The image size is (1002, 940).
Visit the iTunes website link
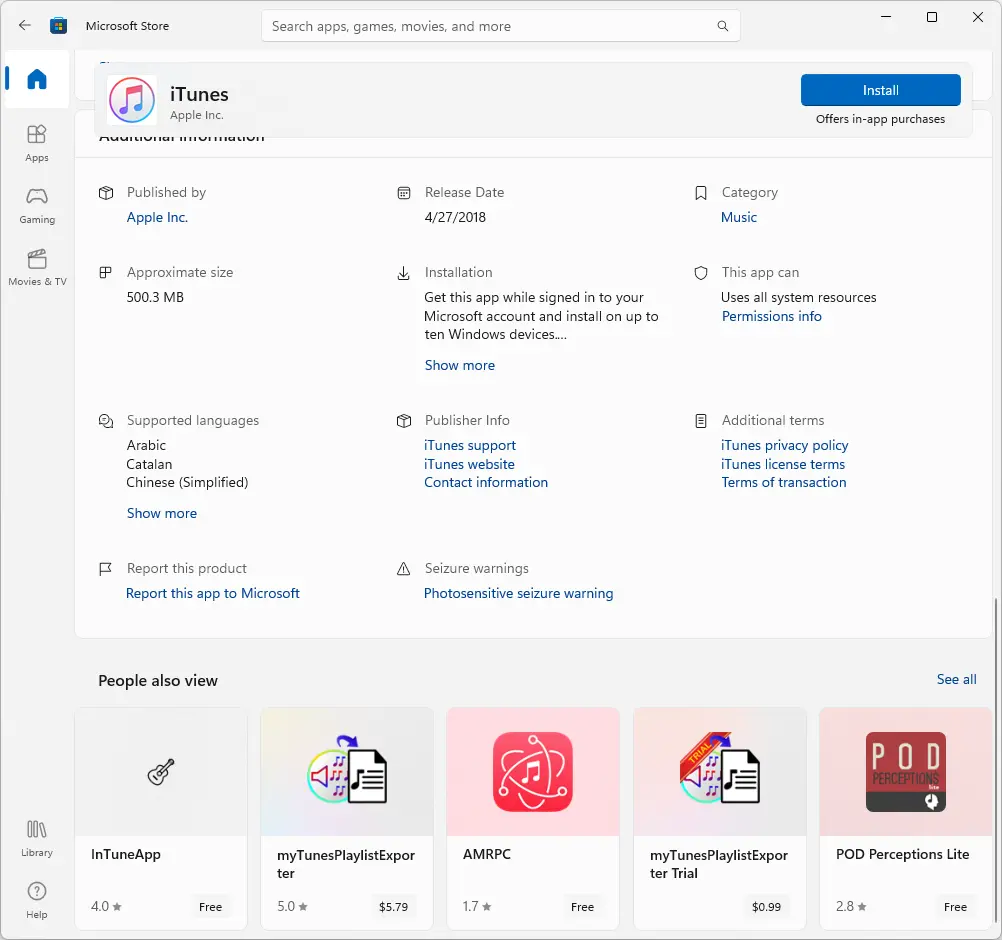click(469, 464)
